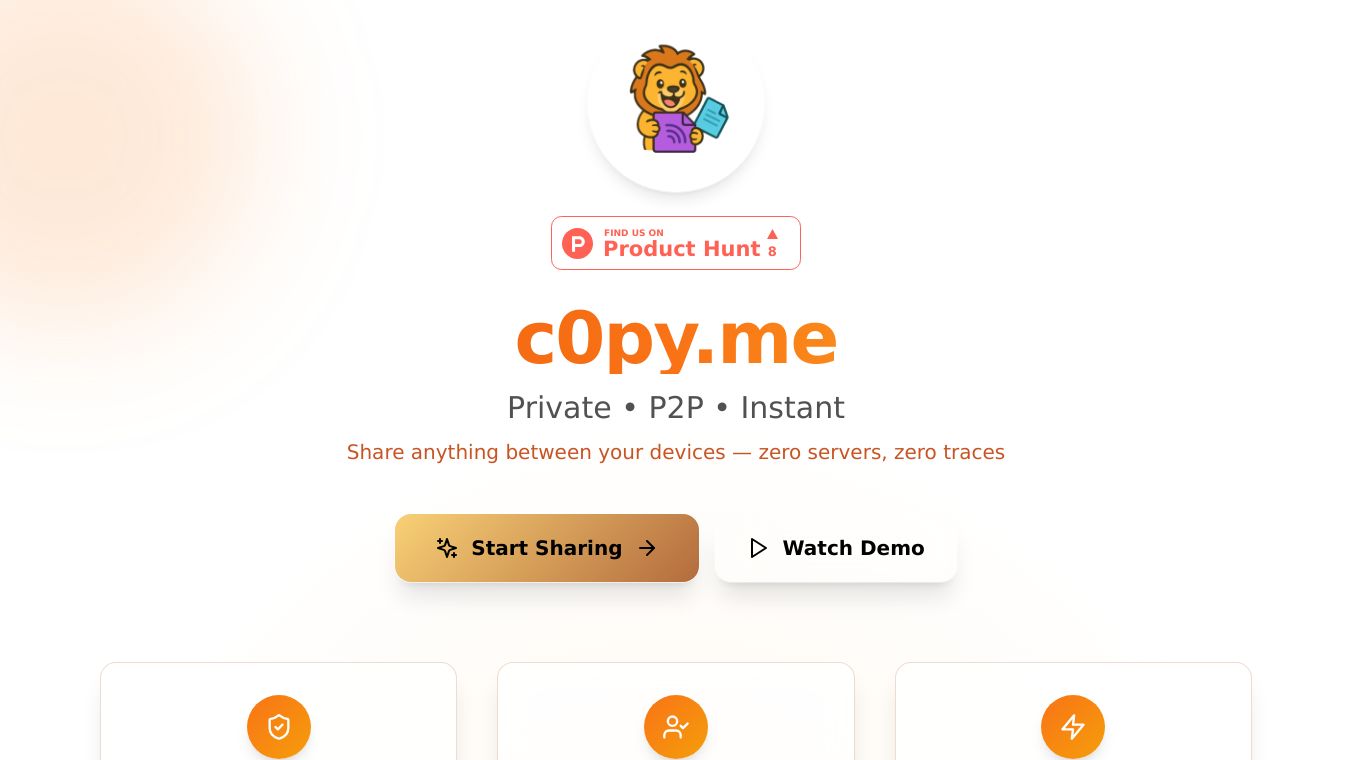
Task: Select the shield checkmark feature icon
Action: [279, 727]
